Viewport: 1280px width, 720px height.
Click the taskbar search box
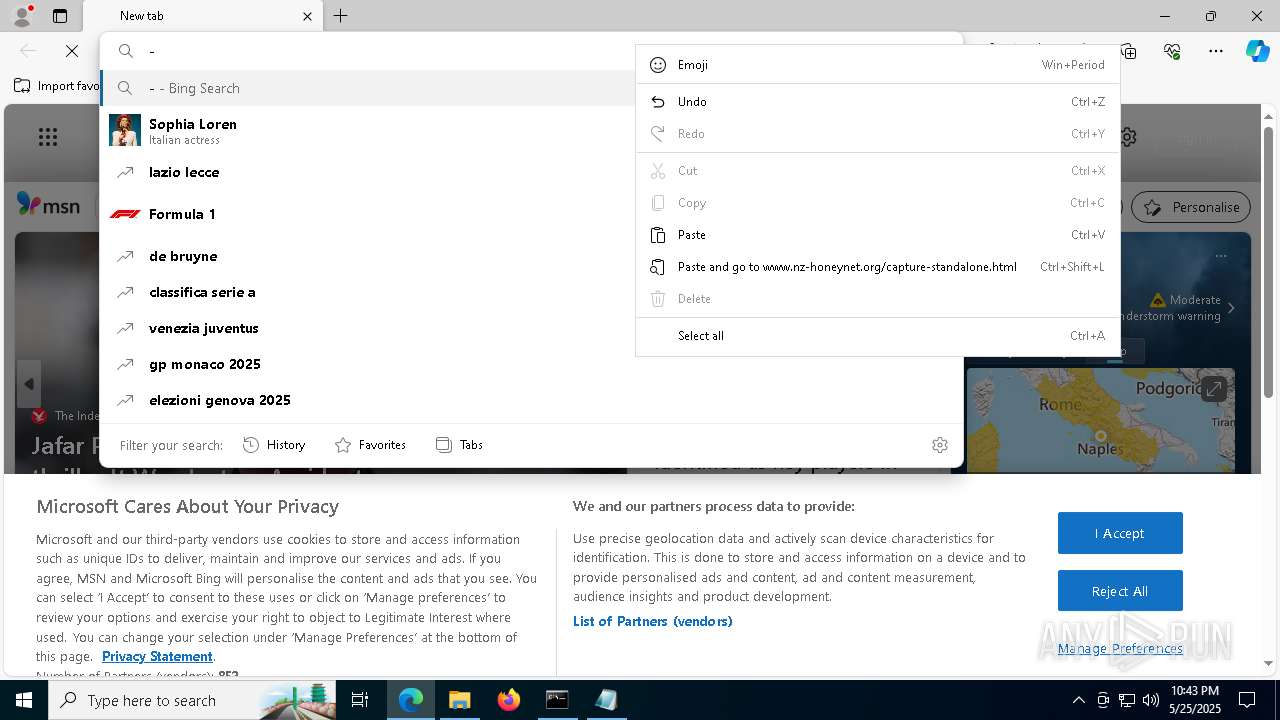point(192,700)
